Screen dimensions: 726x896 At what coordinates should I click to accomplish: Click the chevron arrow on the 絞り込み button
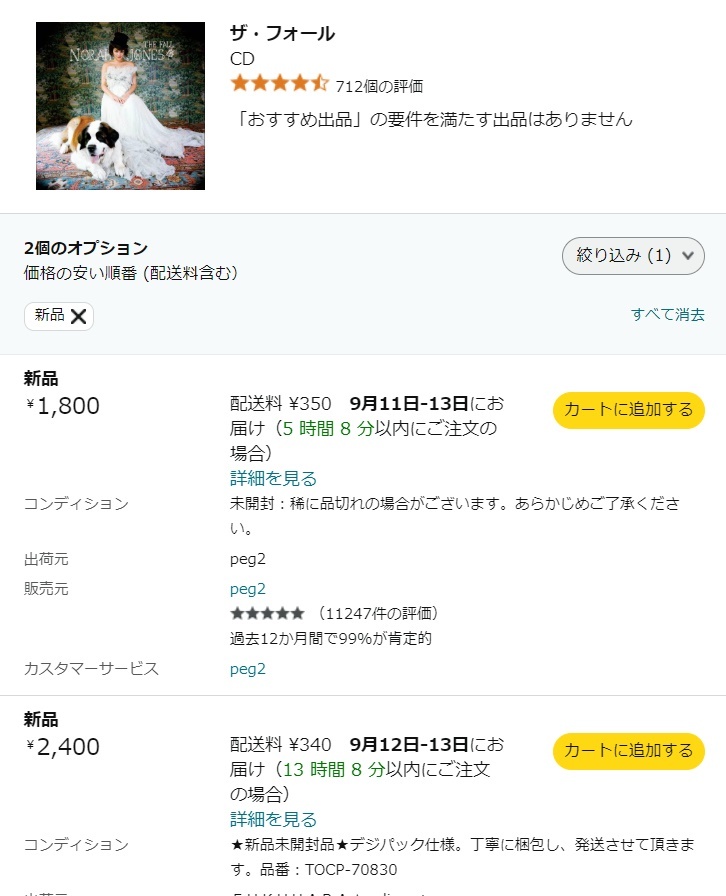687,256
